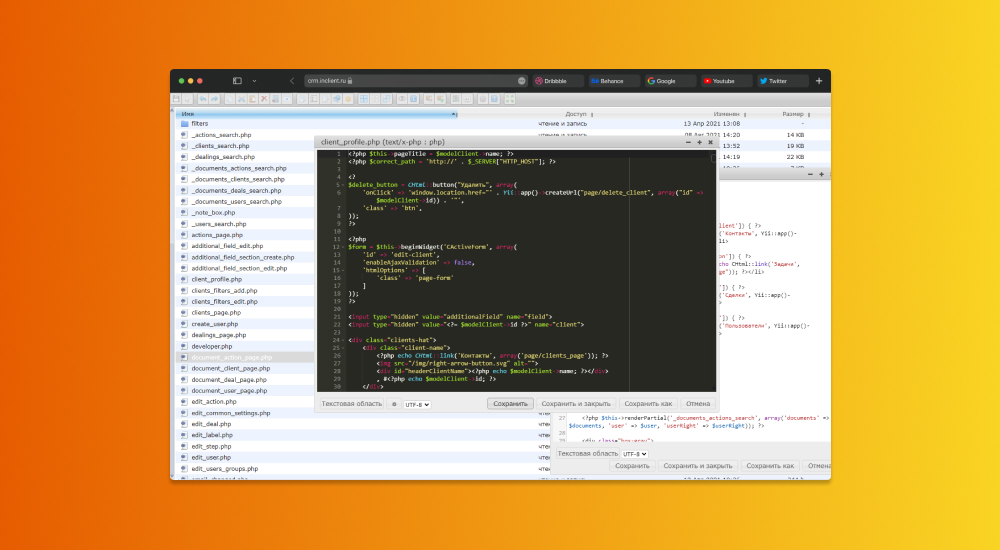Open a new browser tab with plus
Viewport: 1000px width, 550px height.
(819, 80)
